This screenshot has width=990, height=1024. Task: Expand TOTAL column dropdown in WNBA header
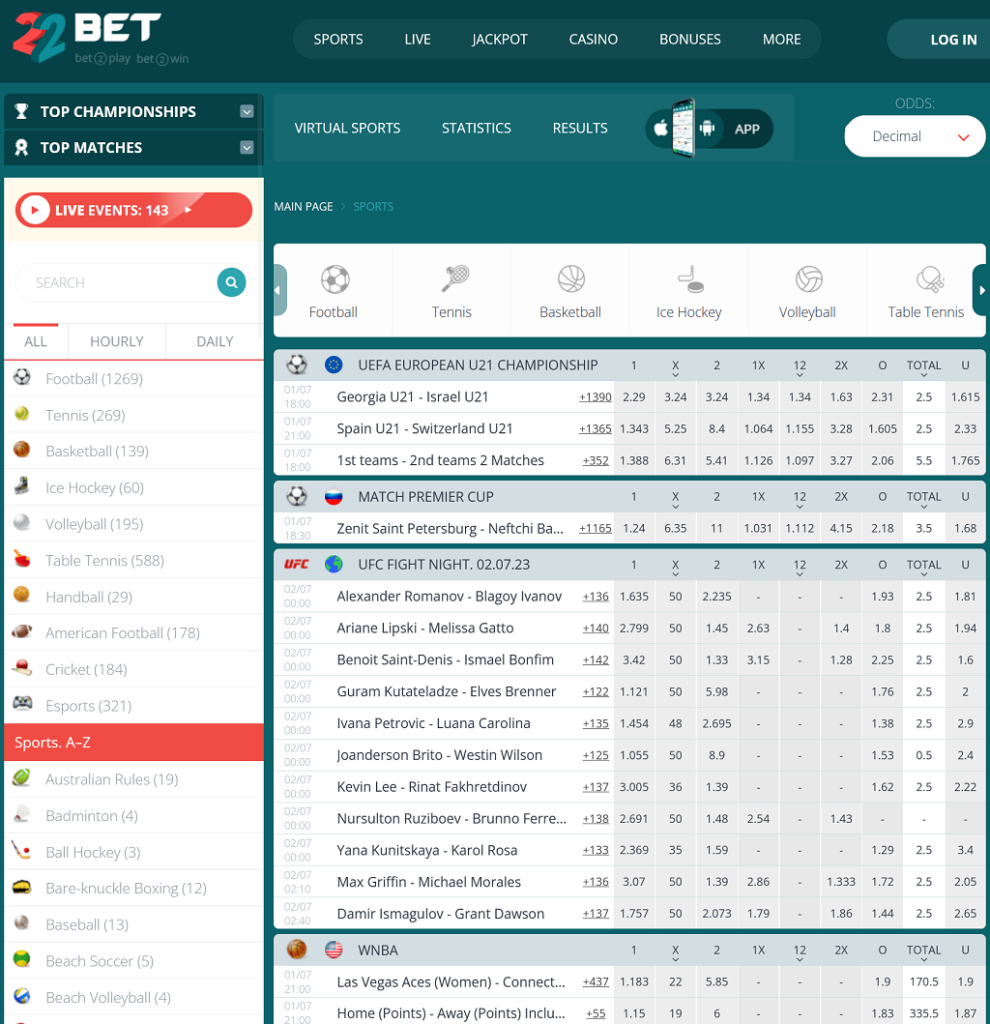tap(923, 961)
